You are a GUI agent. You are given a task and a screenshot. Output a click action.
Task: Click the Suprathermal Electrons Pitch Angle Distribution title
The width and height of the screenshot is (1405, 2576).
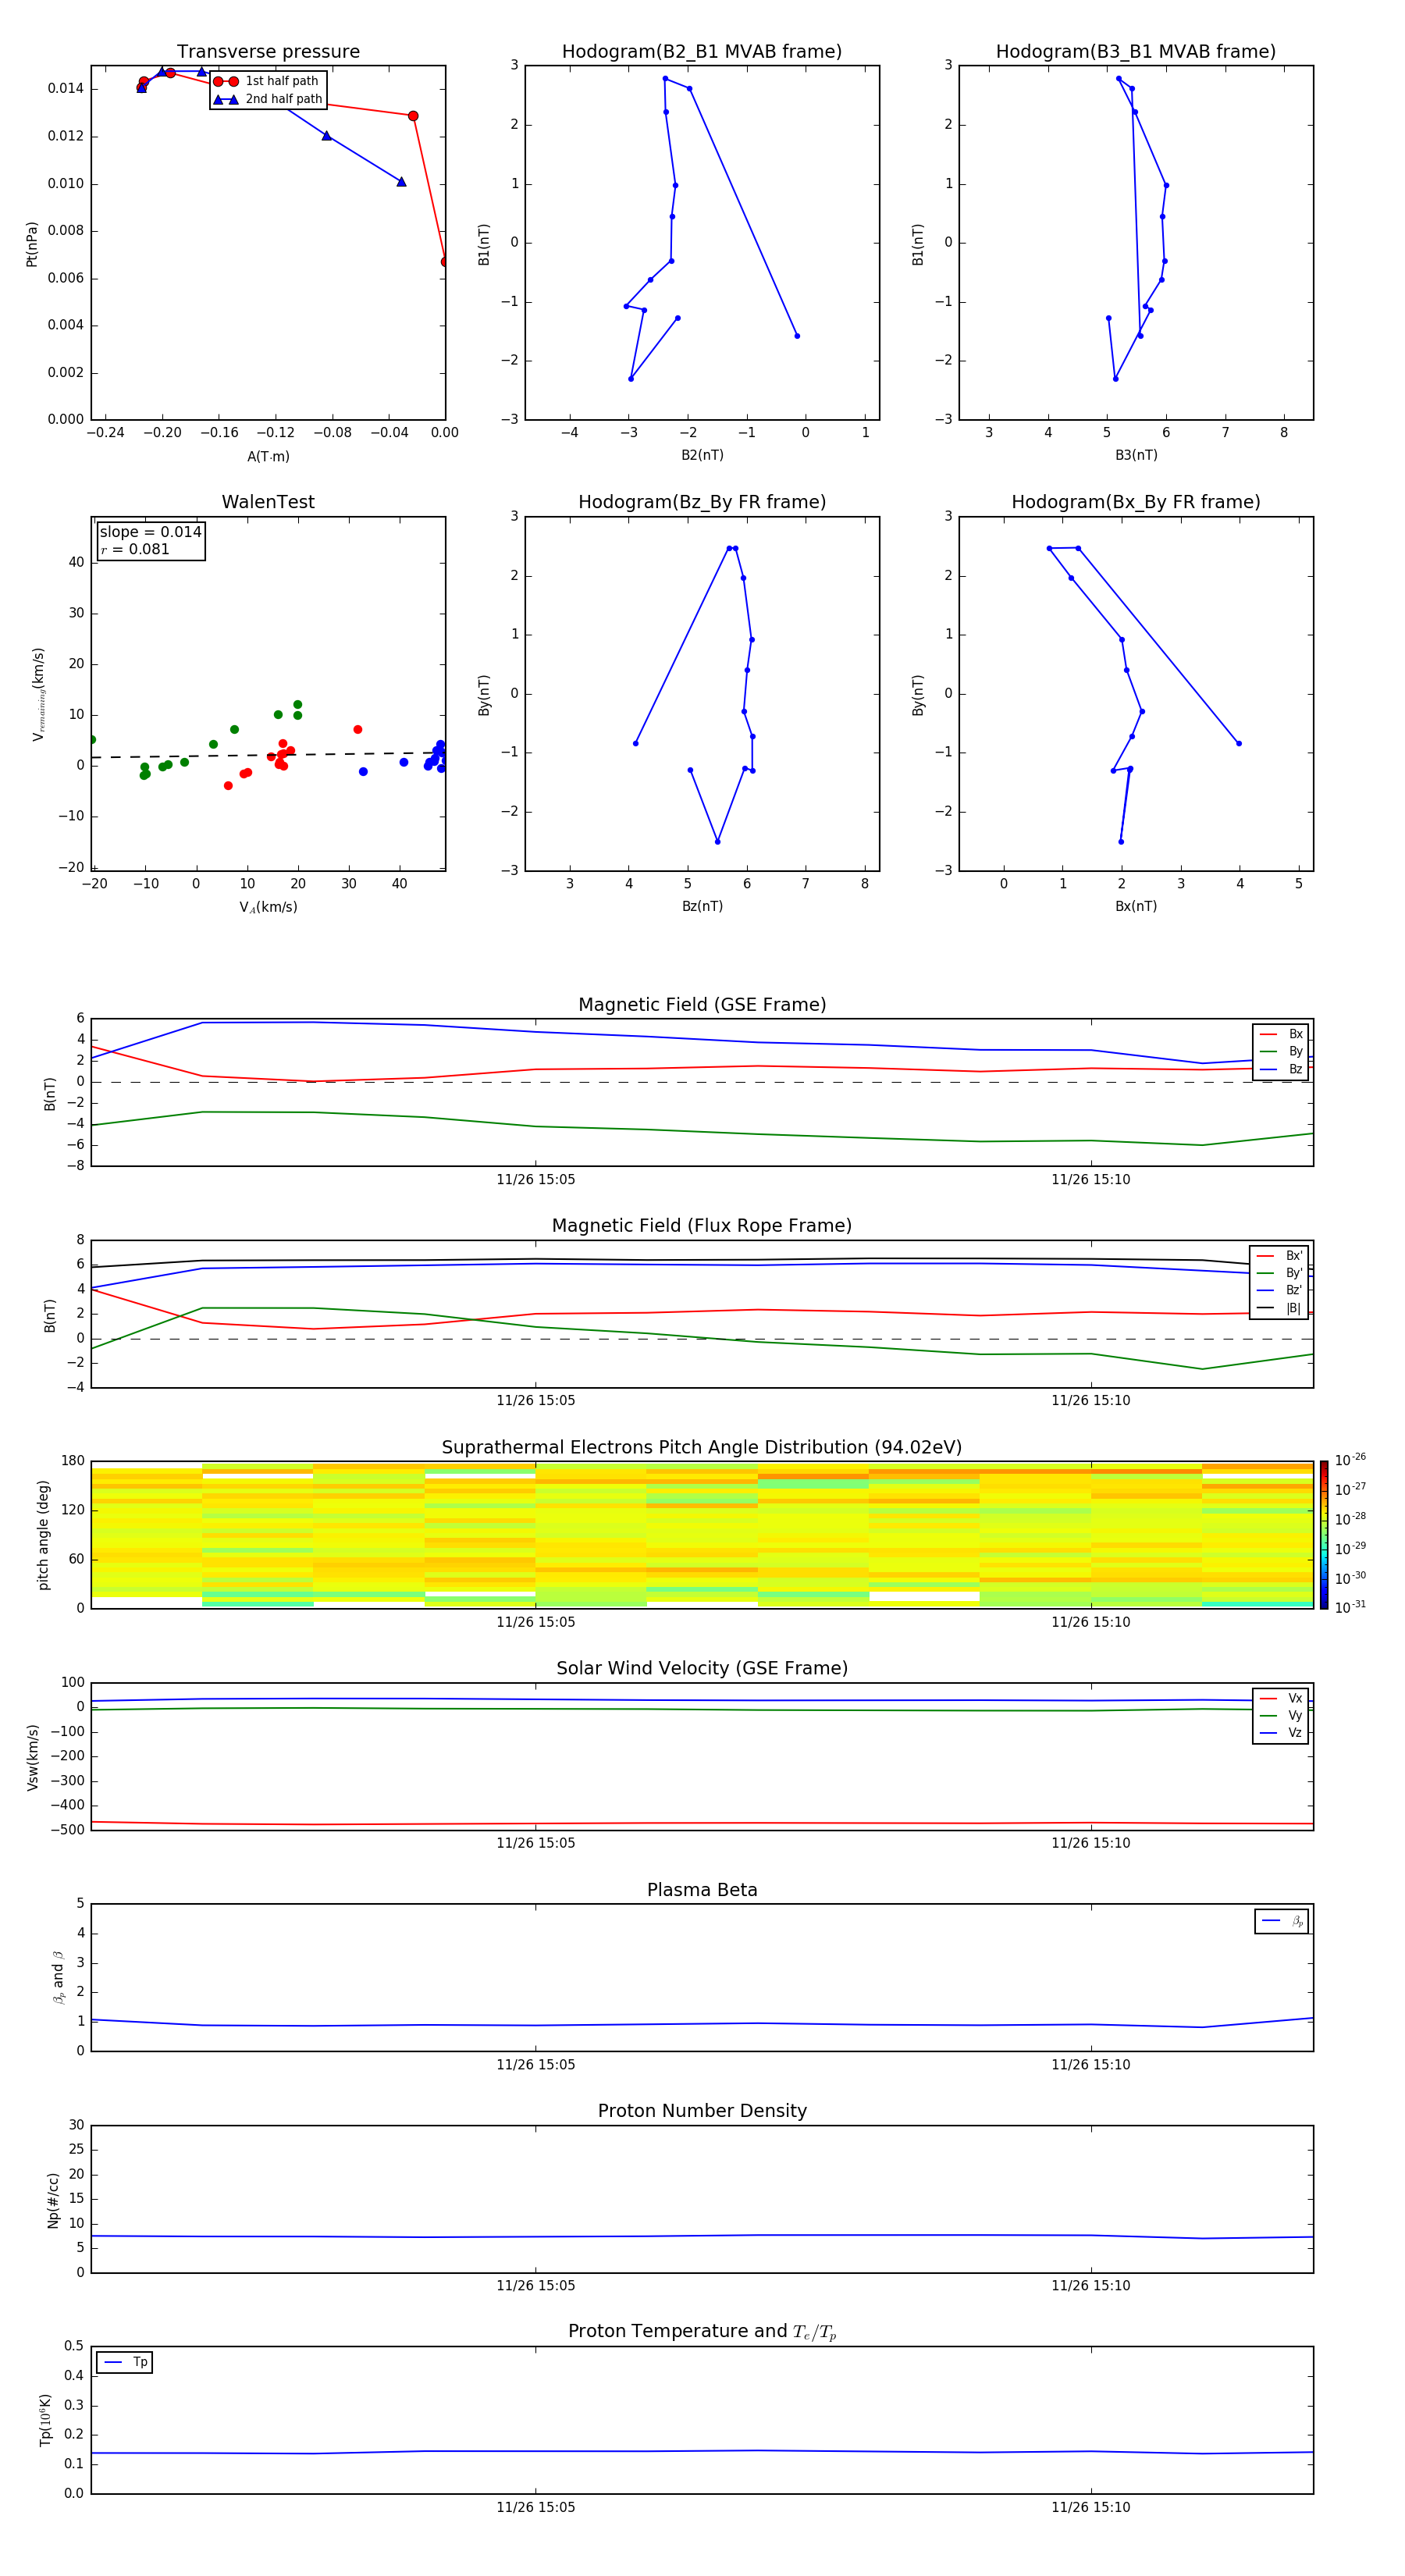(x=702, y=1448)
